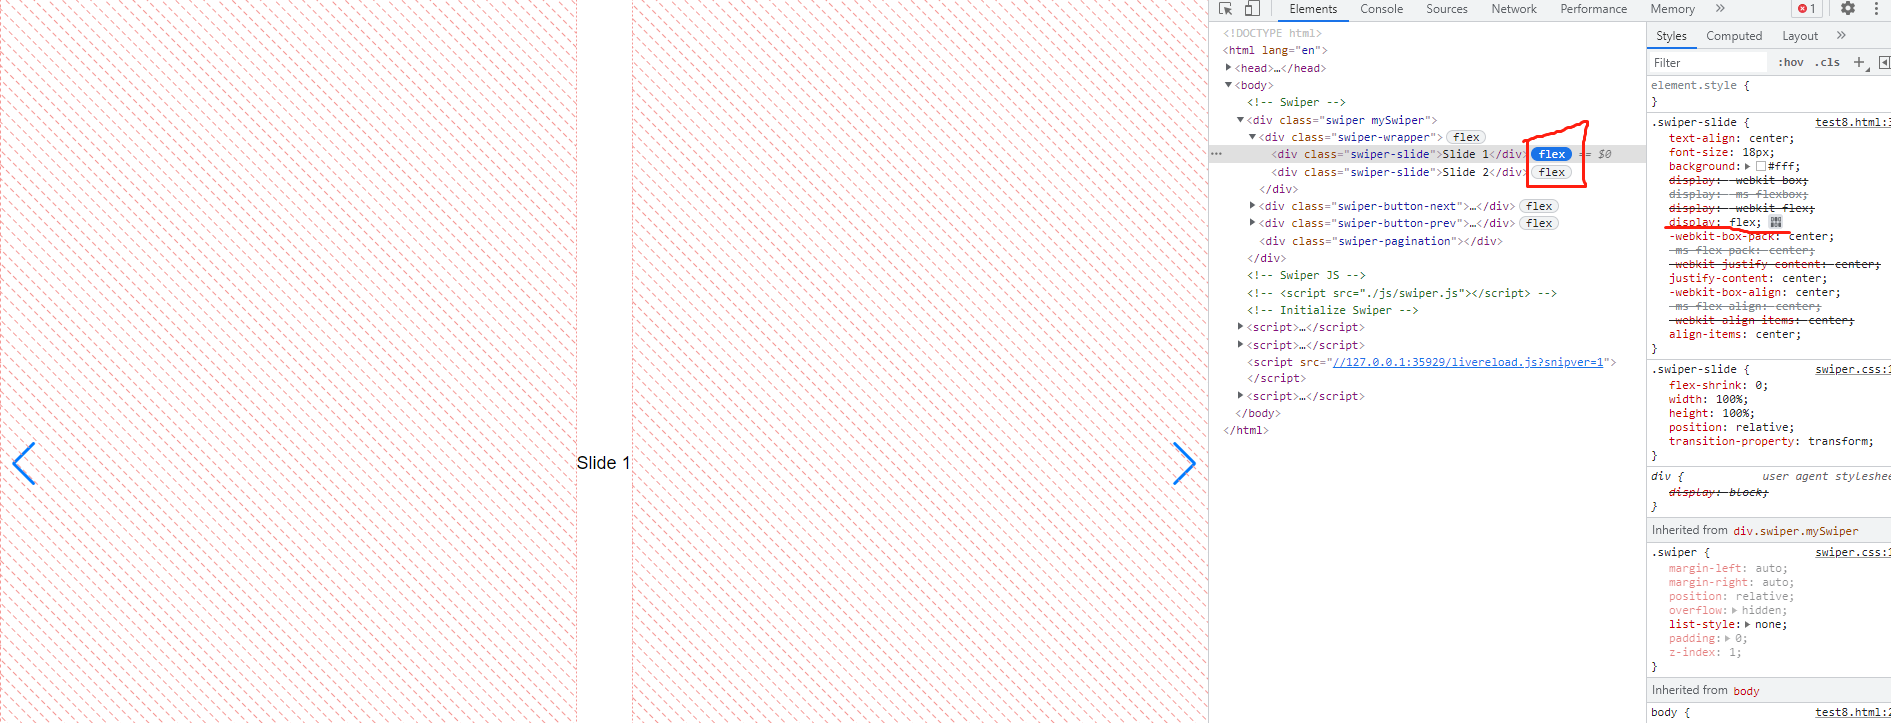Click the #fff background color swatch
This screenshot has width=1891, height=723.
(1761, 166)
